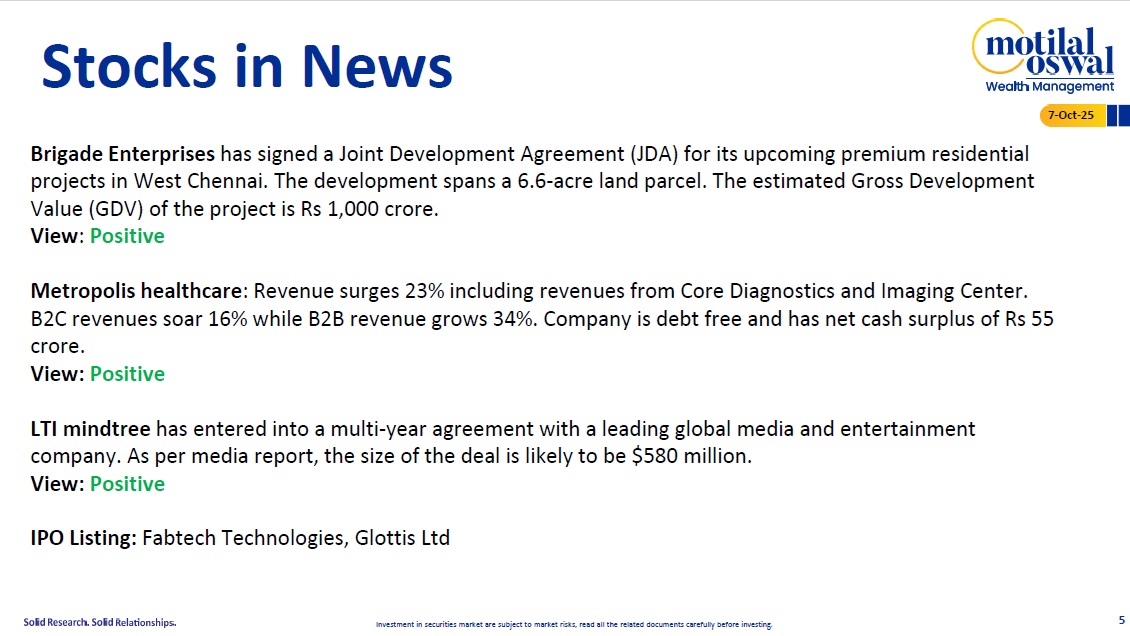Click the LTI mindtree company name
Image resolution: width=1130 pixels, height=636 pixels.
tap(90, 429)
